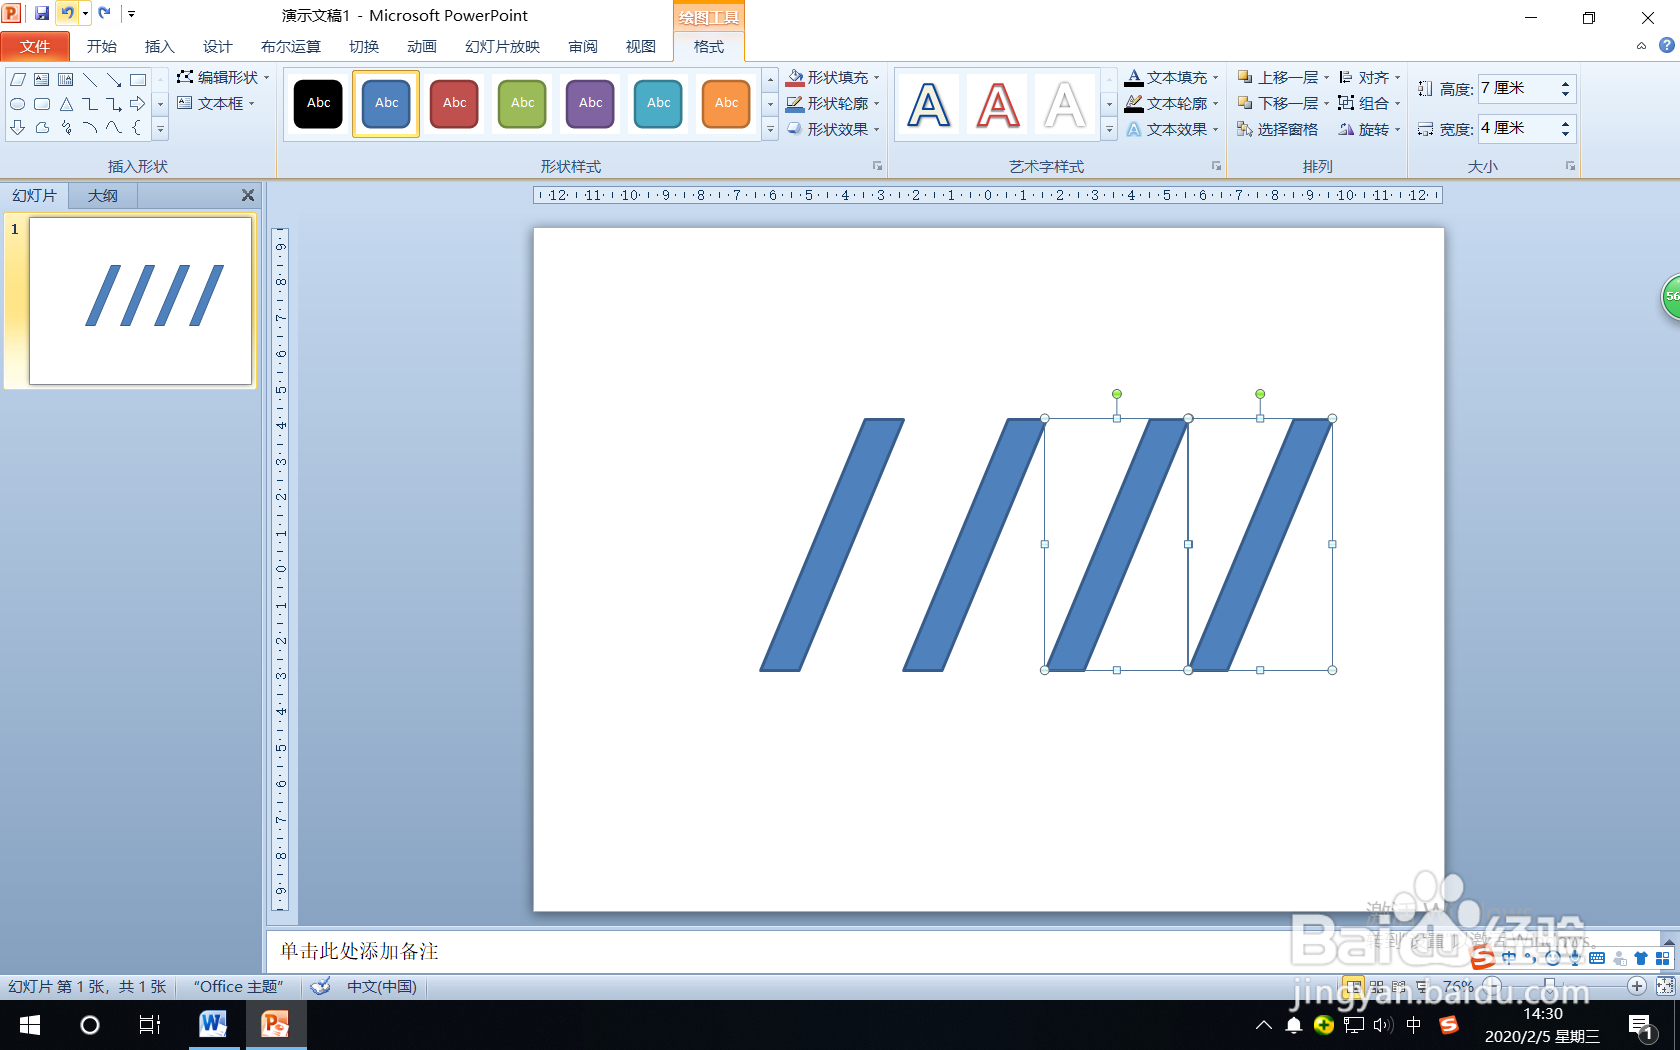
Task: Select the rectangle shape tool
Action: pos(138,79)
